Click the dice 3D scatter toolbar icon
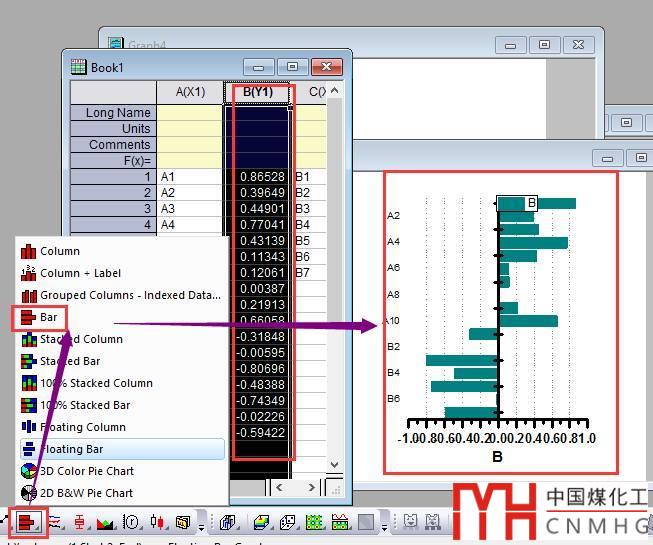653x545 pixels. pos(287,522)
